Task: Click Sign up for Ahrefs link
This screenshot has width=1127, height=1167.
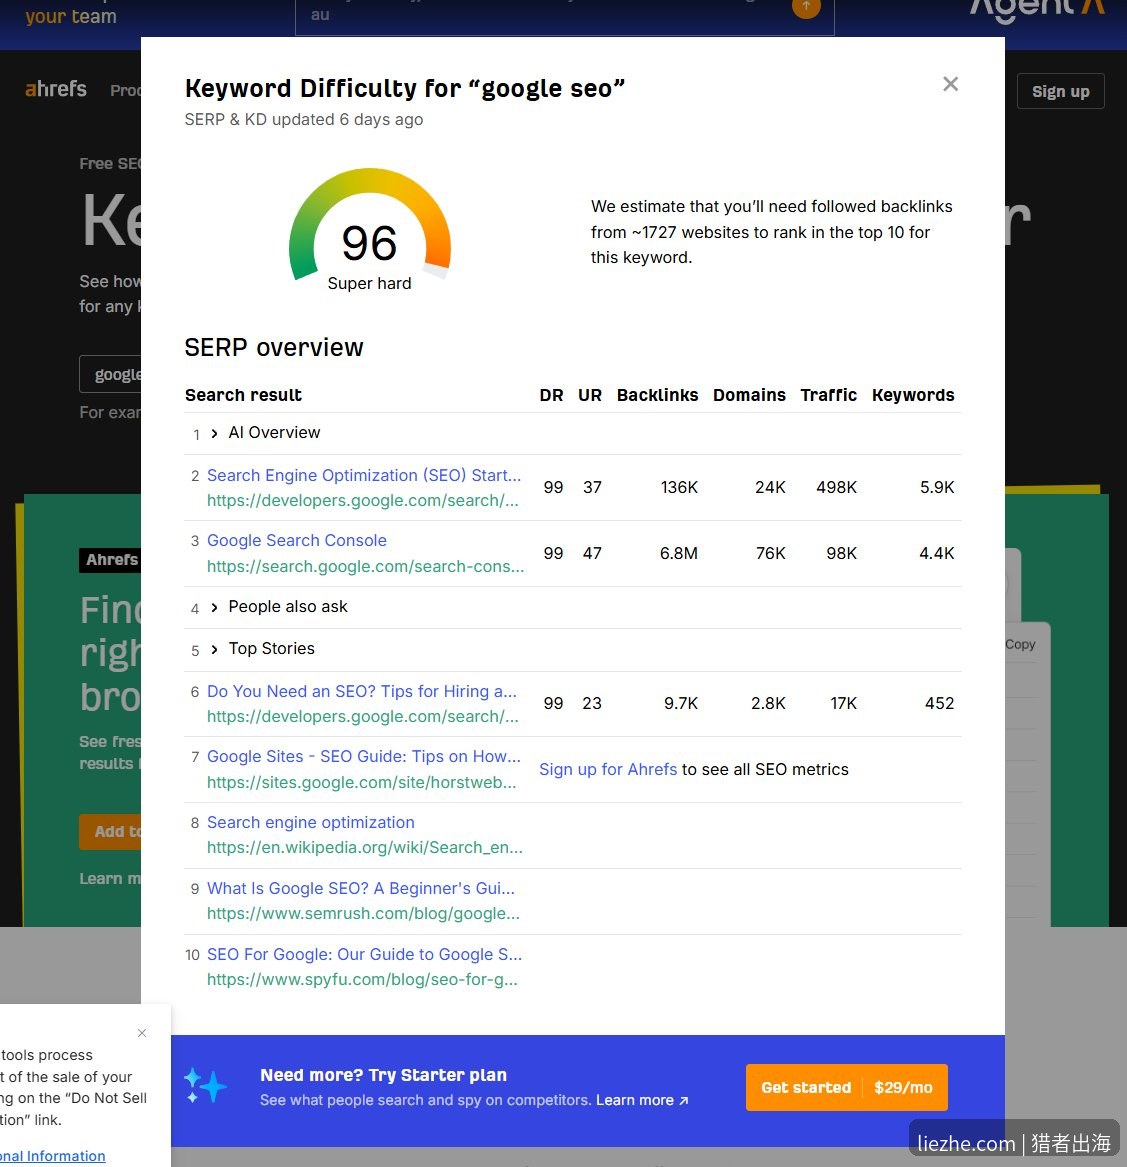Action: coord(607,770)
